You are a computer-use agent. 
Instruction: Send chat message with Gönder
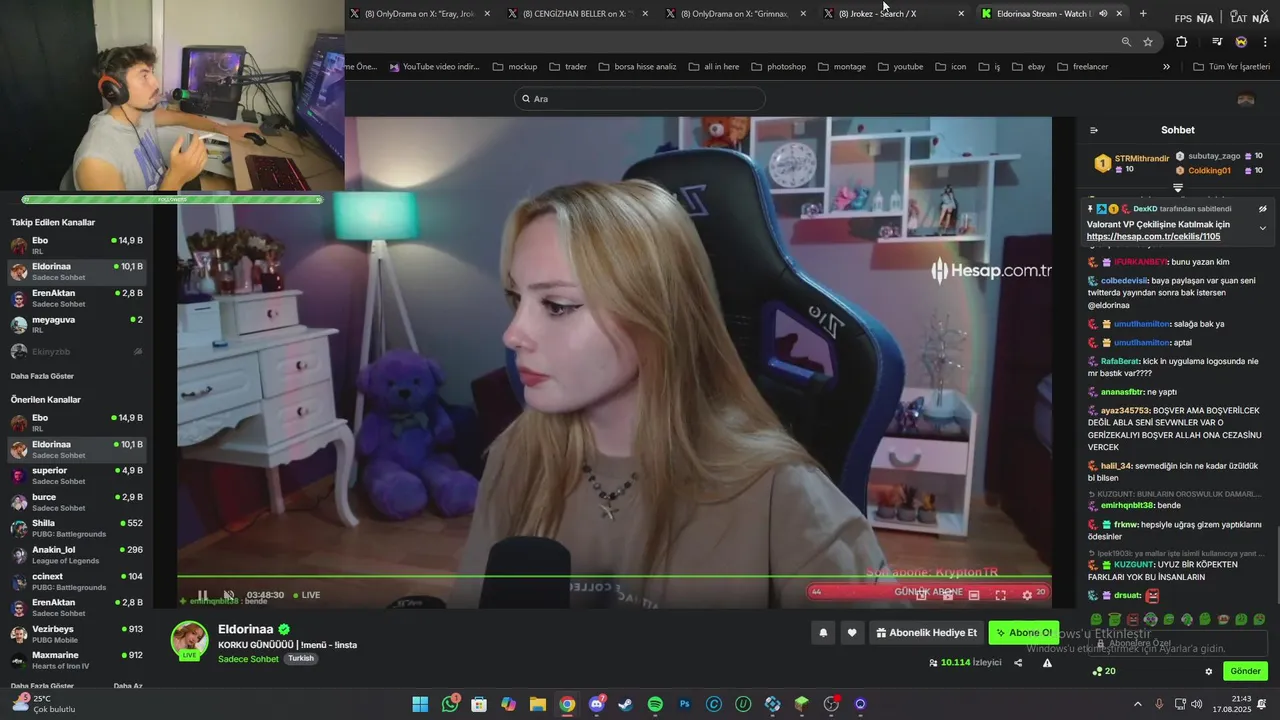(1245, 671)
